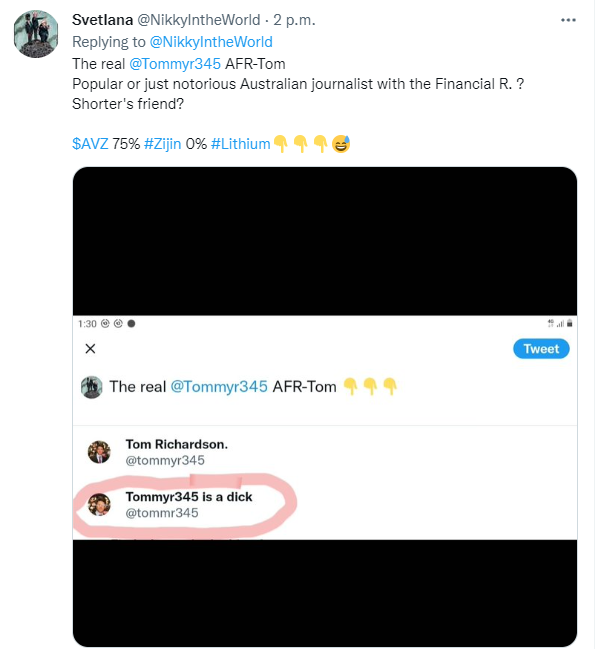Click Tom Richardson's profile picture
This screenshot has width=604, height=649.
(x=99, y=452)
